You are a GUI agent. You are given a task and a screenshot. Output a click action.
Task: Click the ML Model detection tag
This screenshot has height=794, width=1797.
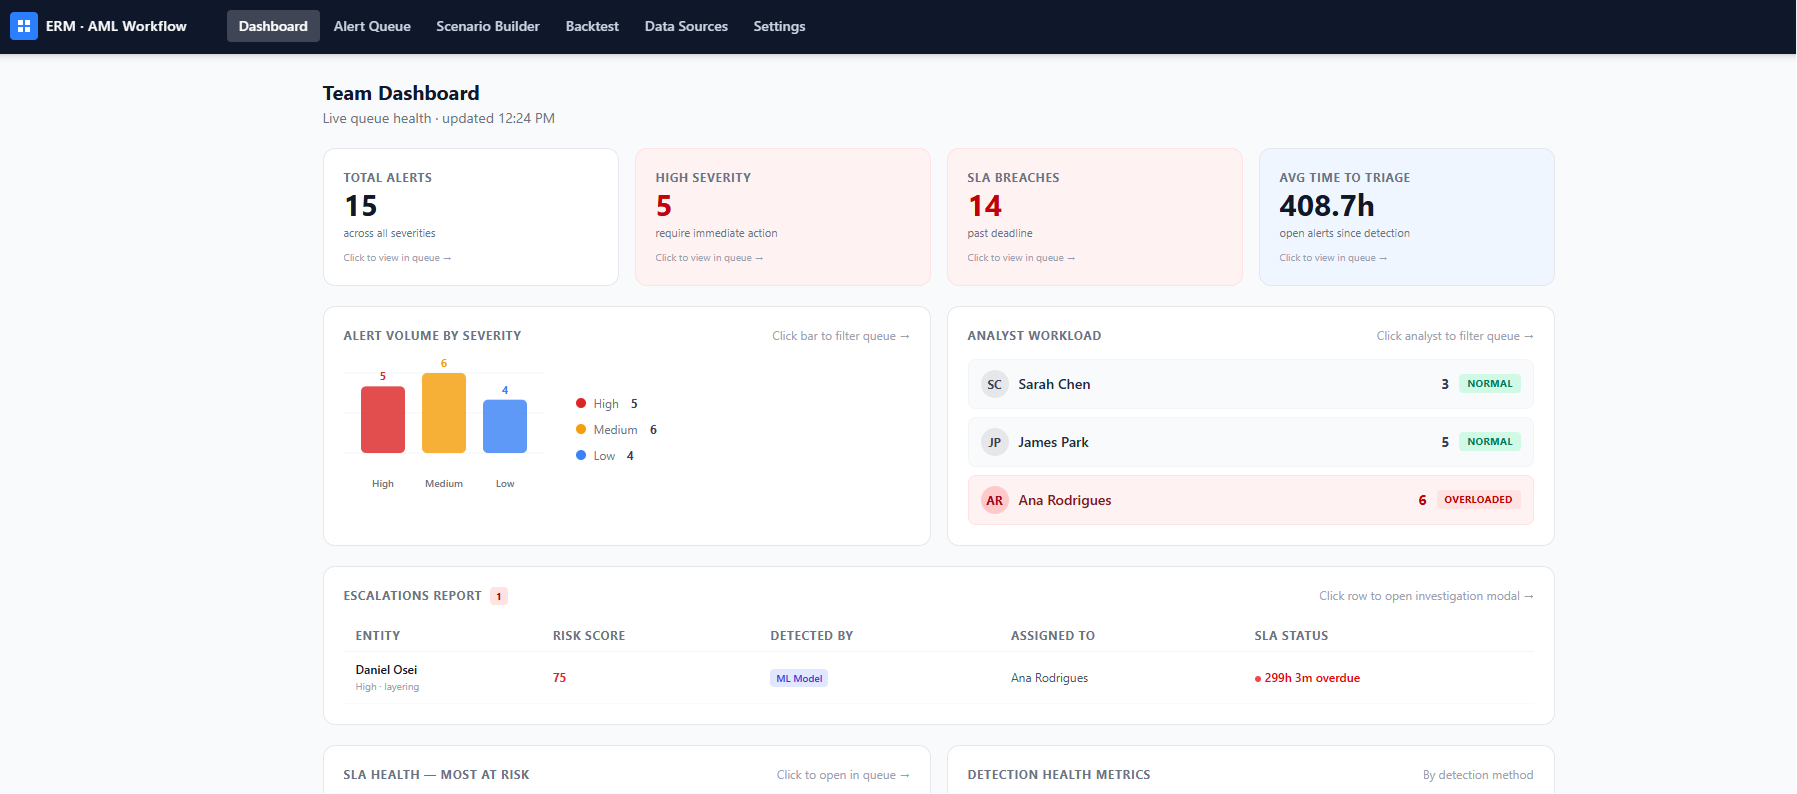[799, 678]
